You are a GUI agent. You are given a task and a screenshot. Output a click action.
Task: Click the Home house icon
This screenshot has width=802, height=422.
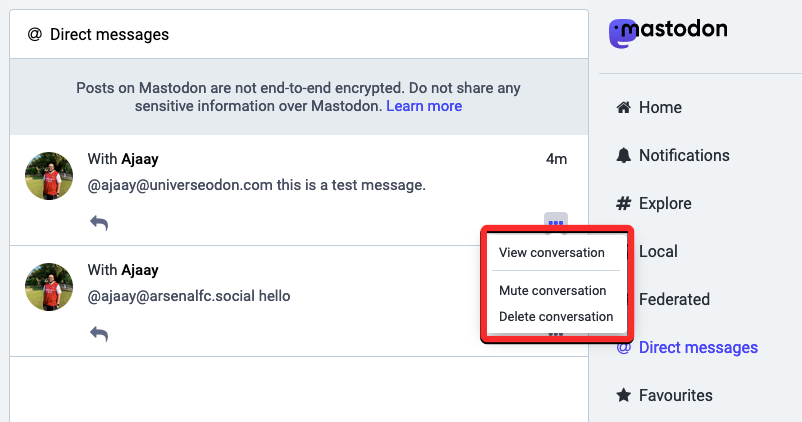click(x=624, y=107)
